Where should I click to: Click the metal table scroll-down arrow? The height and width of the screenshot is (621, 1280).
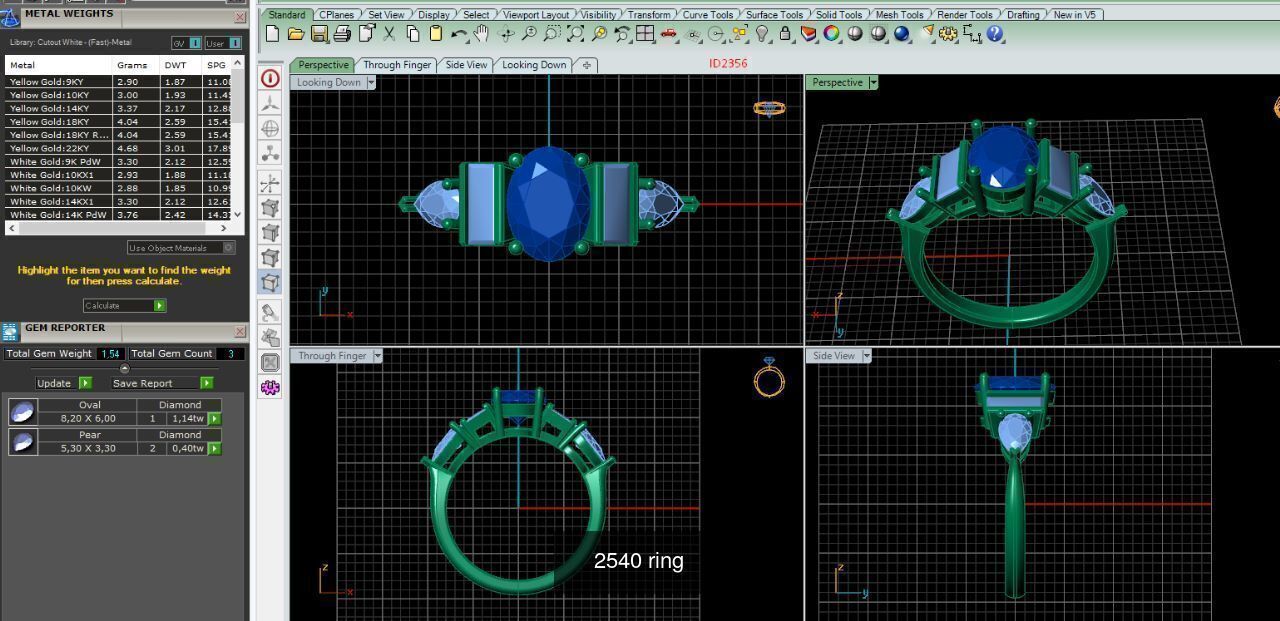[238, 215]
